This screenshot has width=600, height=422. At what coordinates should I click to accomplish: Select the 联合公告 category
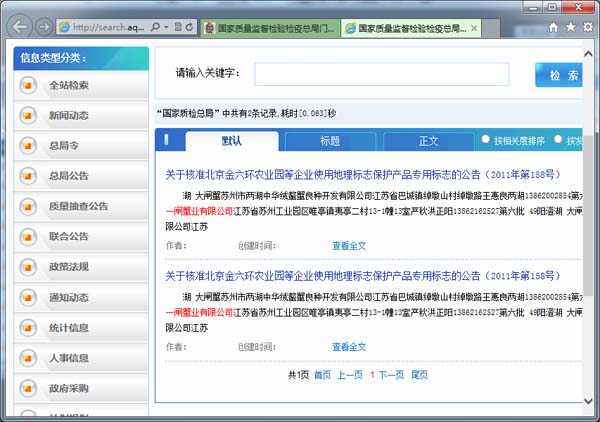81,236
